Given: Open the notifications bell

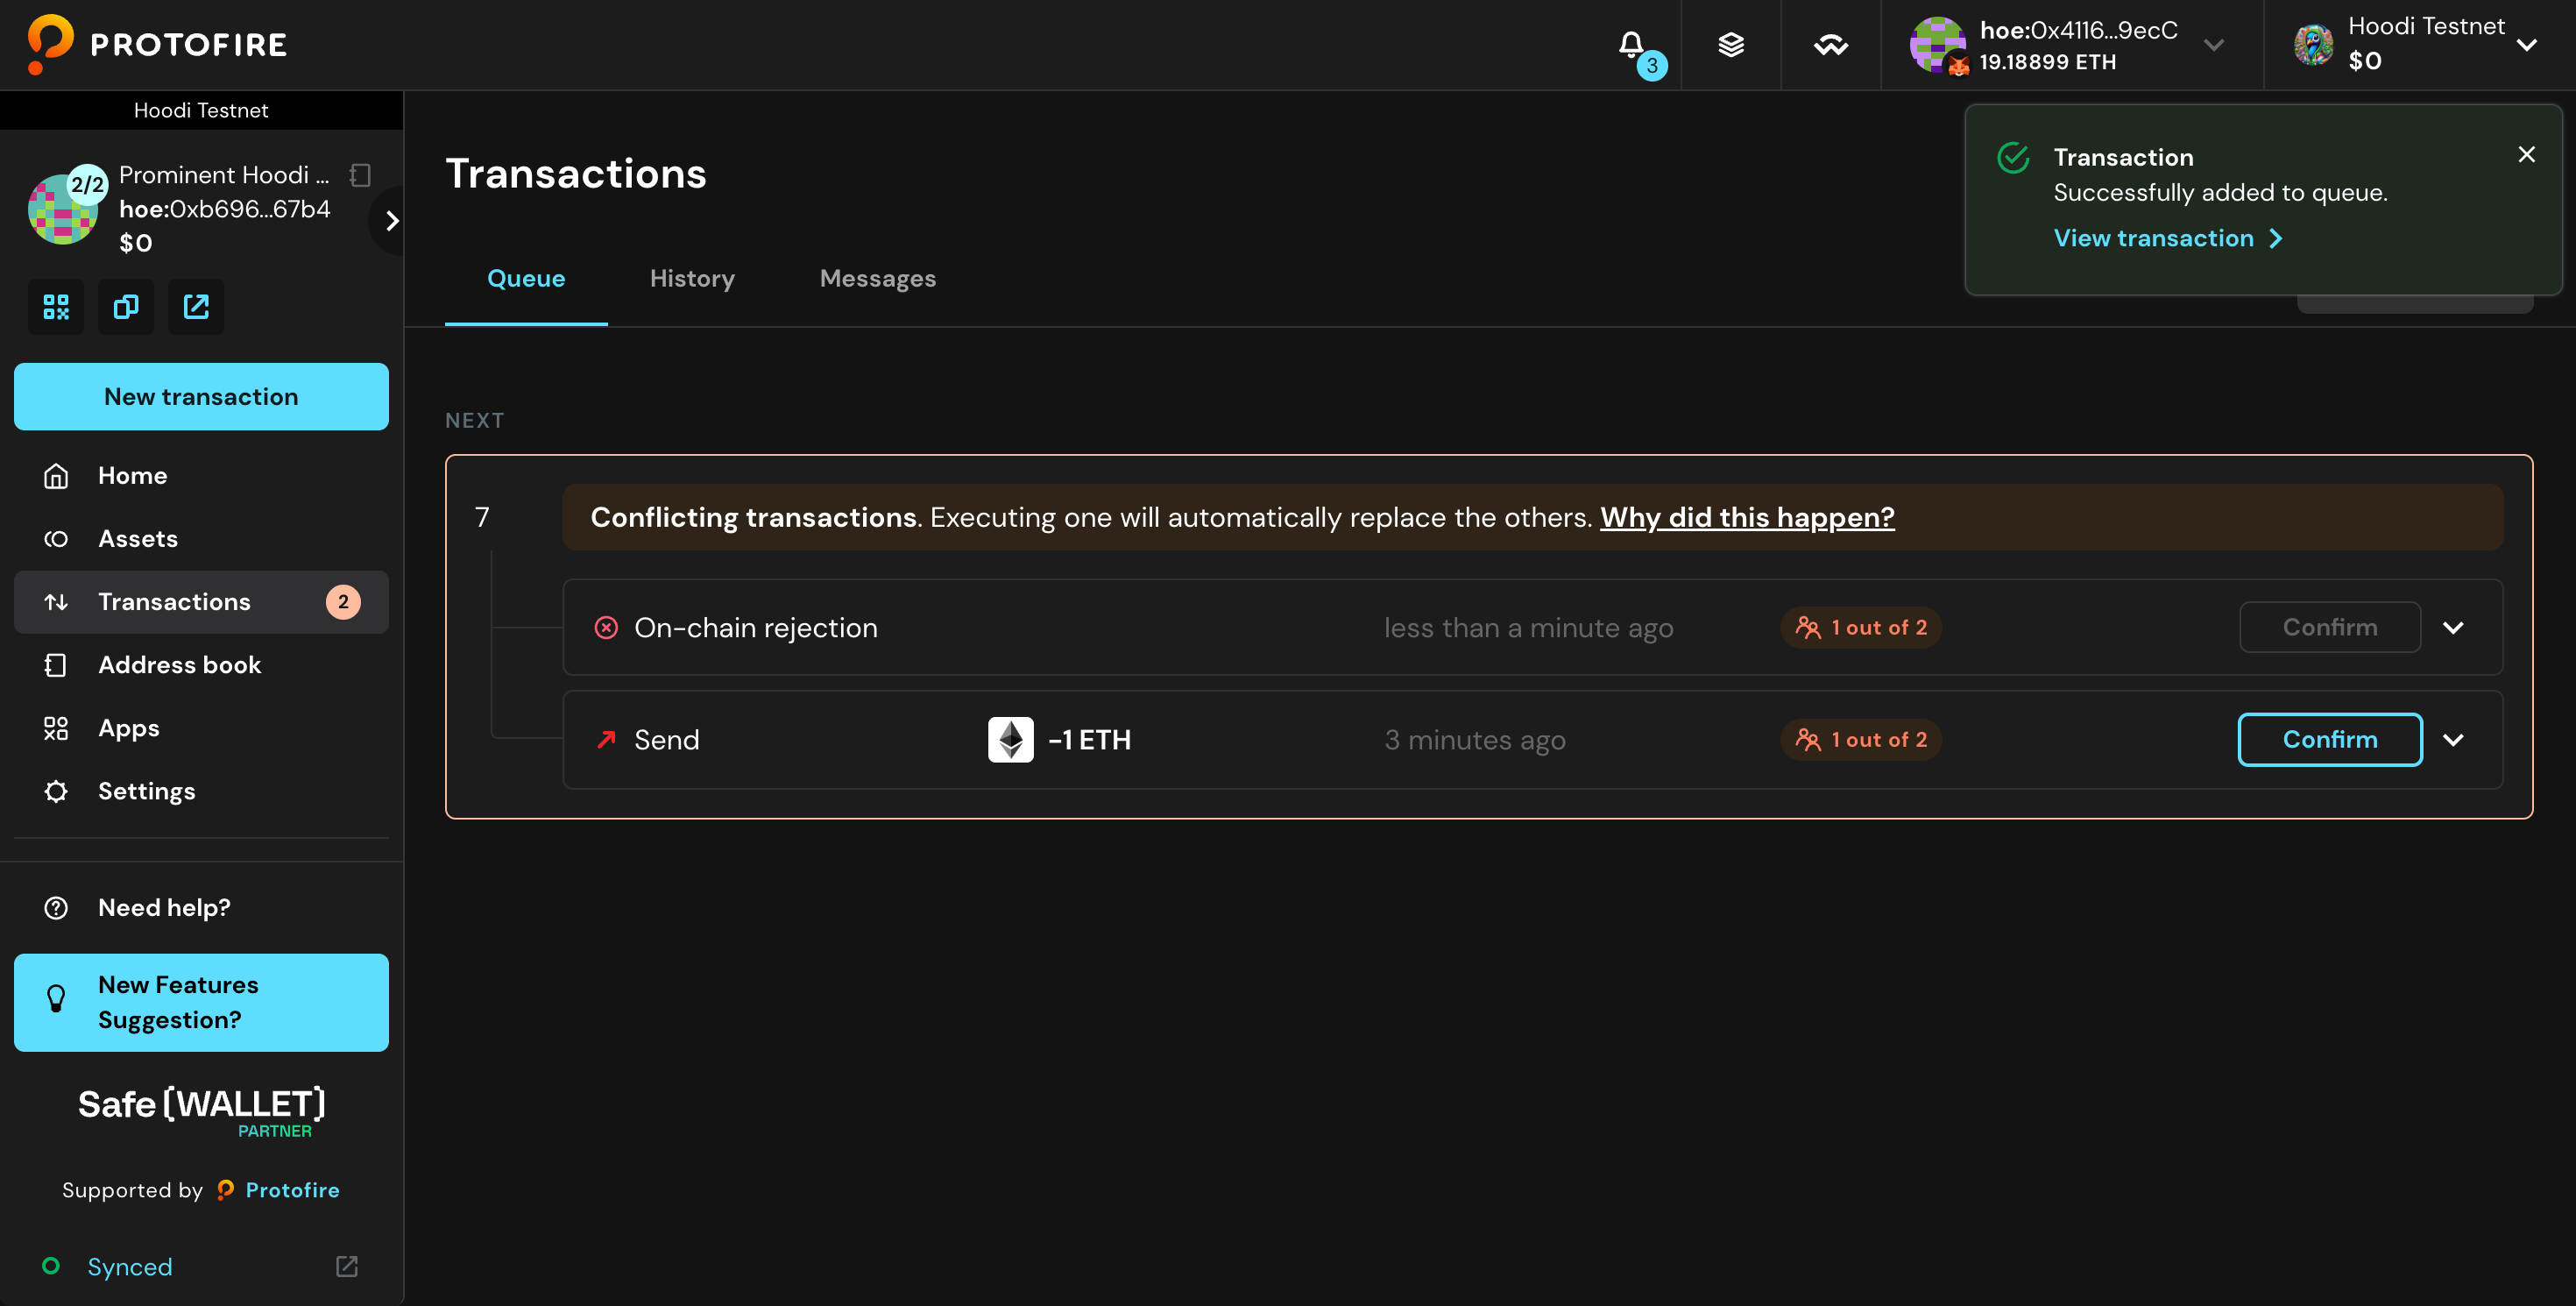Looking at the screenshot, I should click(1631, 45).
